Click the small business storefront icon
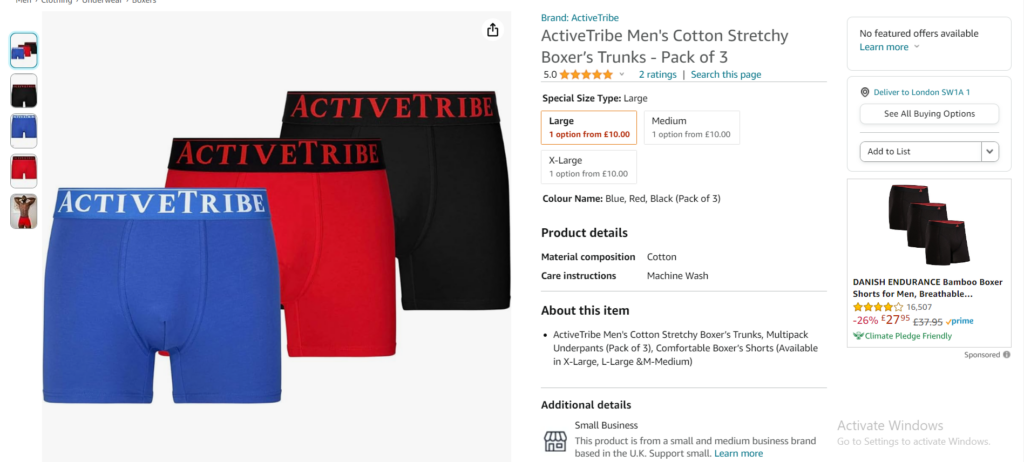The width and height of the screenshot is (1024, 462). [555, 441]
